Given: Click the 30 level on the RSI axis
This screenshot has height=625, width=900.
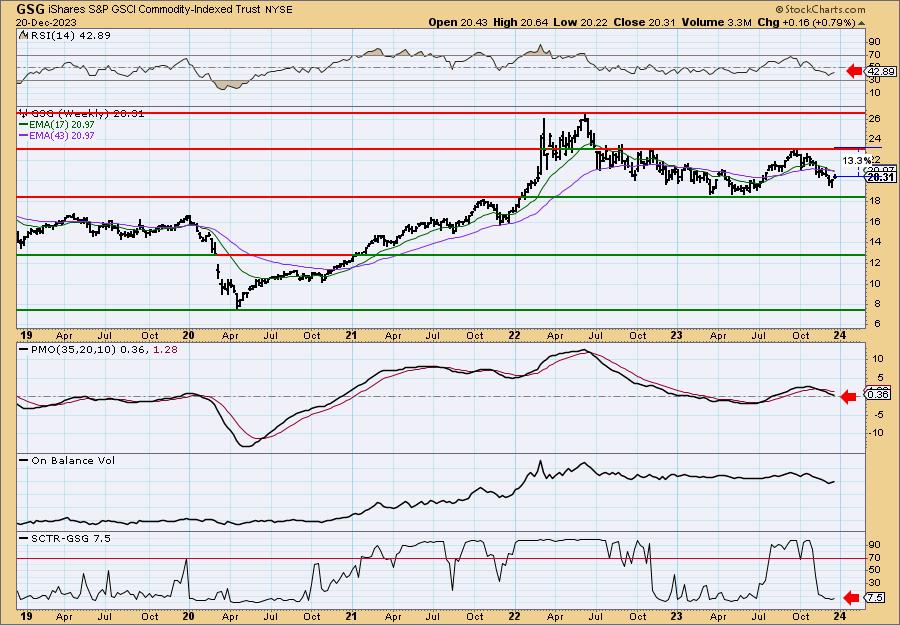Looking at the screenshot, I should [x=875, y=80].
